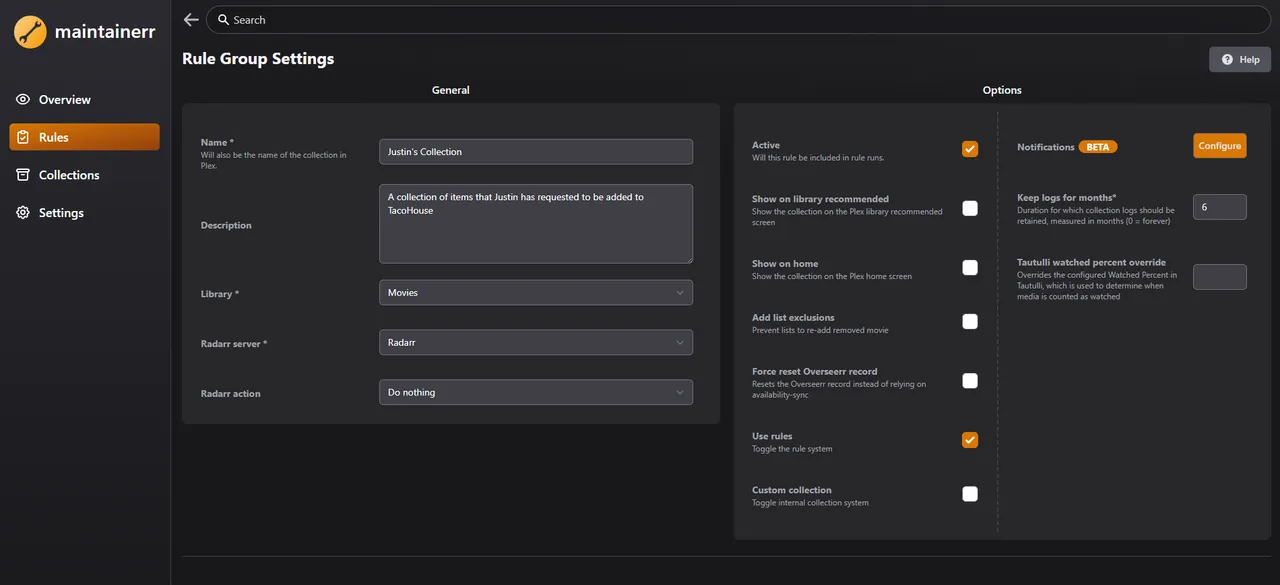This screenshot has height=585, width=1280.
Task: Click the maintainerr wrench logo
Action: coord(29,31)
